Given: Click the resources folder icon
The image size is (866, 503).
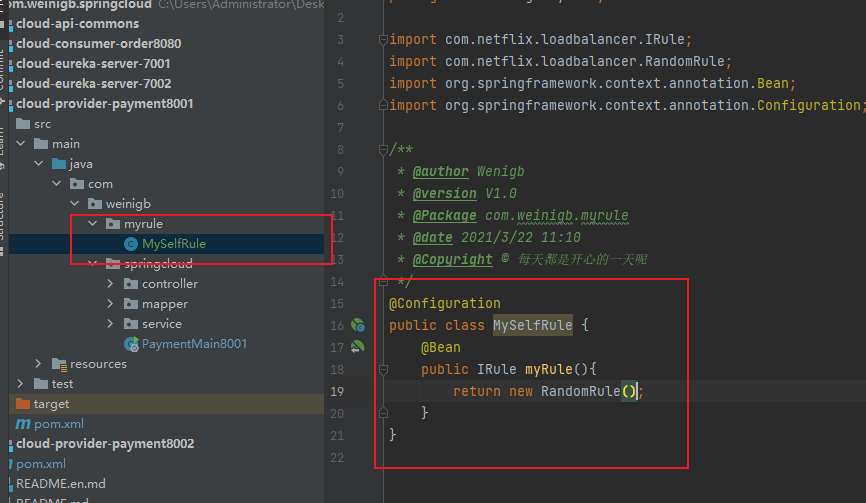Looking at the screenshot, I should (59, 364).
